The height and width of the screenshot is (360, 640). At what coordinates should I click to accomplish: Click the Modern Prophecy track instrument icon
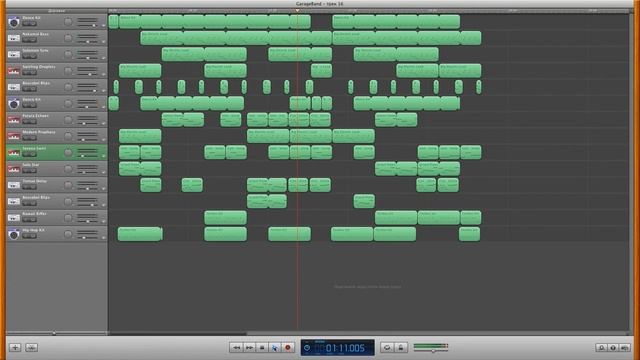tap(13, 136)
